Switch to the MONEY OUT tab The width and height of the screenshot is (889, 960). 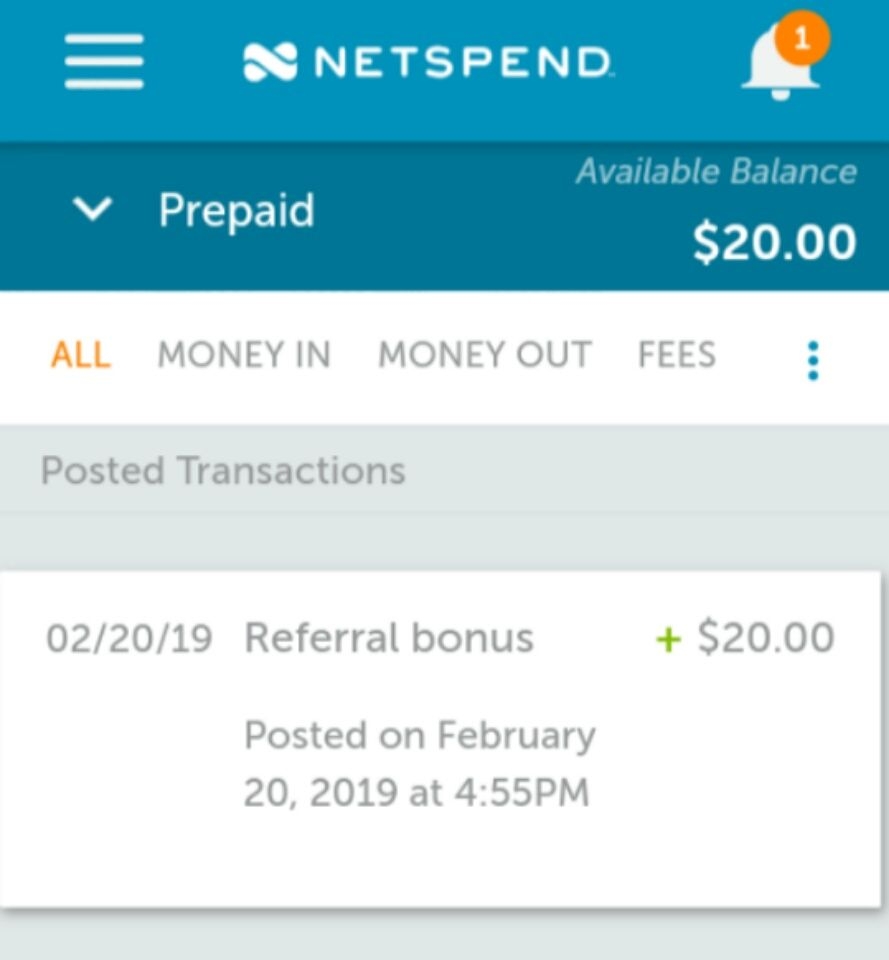tap(485, 354)
